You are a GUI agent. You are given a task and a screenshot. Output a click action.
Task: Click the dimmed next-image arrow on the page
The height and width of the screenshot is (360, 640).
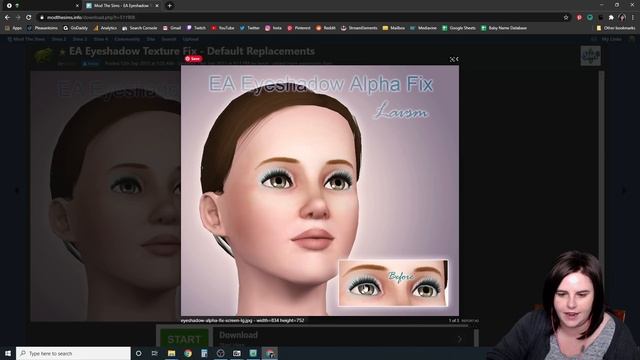pos(623,190)
